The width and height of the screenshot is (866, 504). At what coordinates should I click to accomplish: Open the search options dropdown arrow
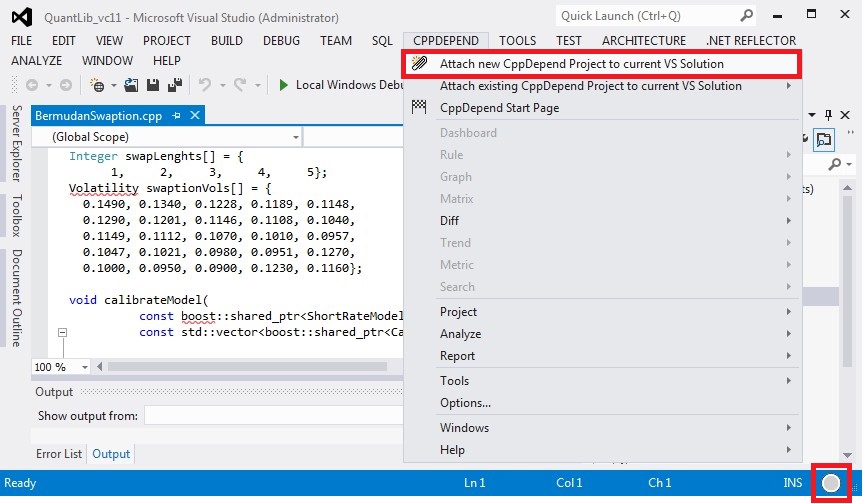848,165
